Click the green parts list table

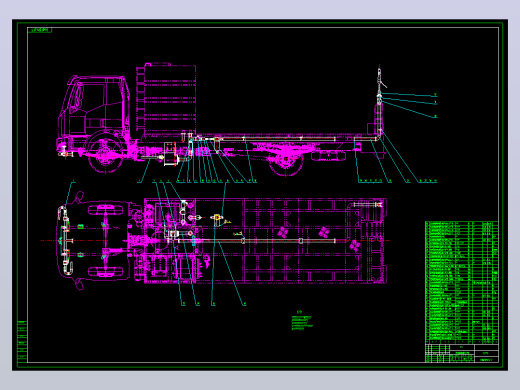(x=462, y=282)
